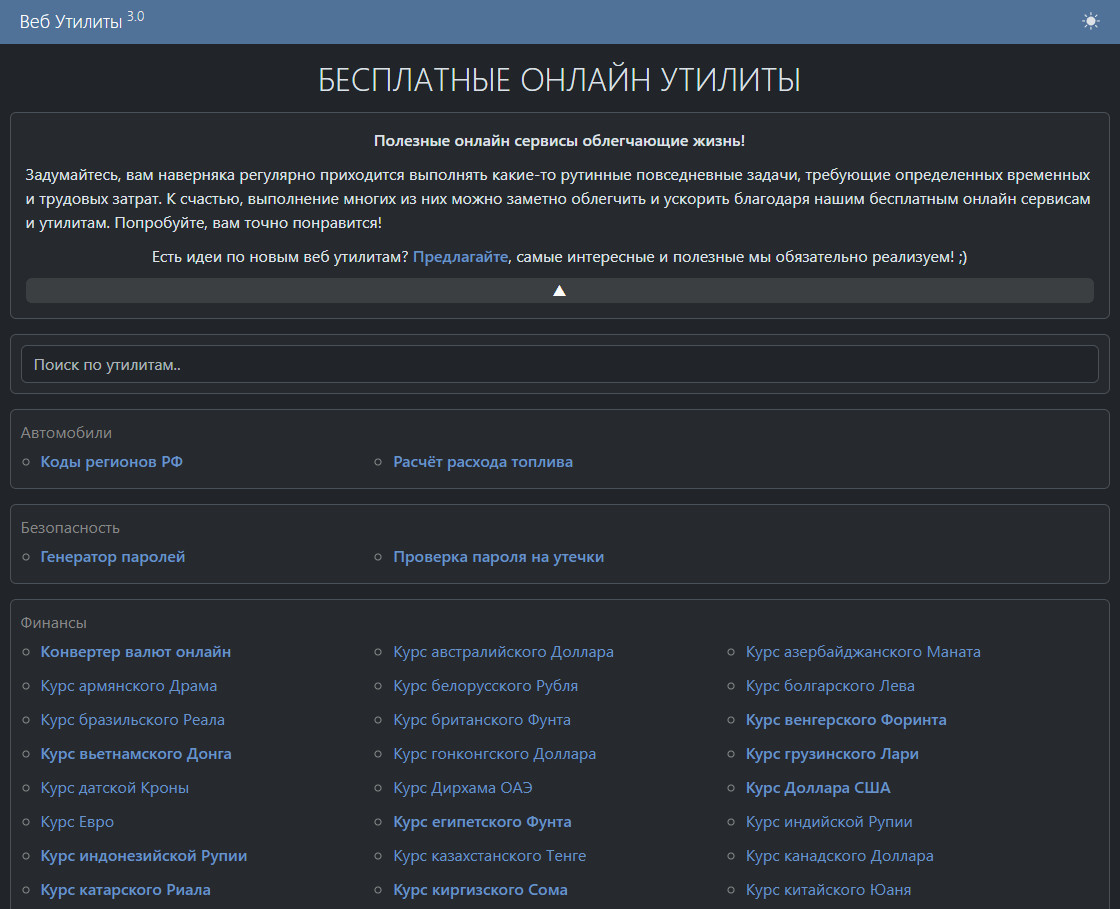Open Расчёт расхода топлива
Viewport: 1120px width, 909px height.
coord(483,462)
